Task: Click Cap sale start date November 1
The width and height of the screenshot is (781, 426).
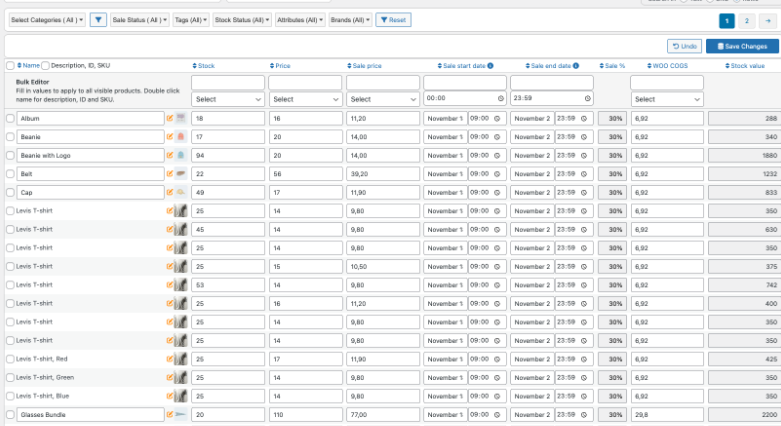Action: tap(445, 192)
